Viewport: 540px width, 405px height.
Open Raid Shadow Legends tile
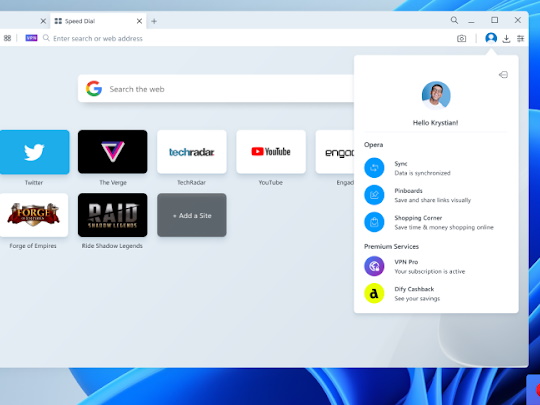[113, 215]
